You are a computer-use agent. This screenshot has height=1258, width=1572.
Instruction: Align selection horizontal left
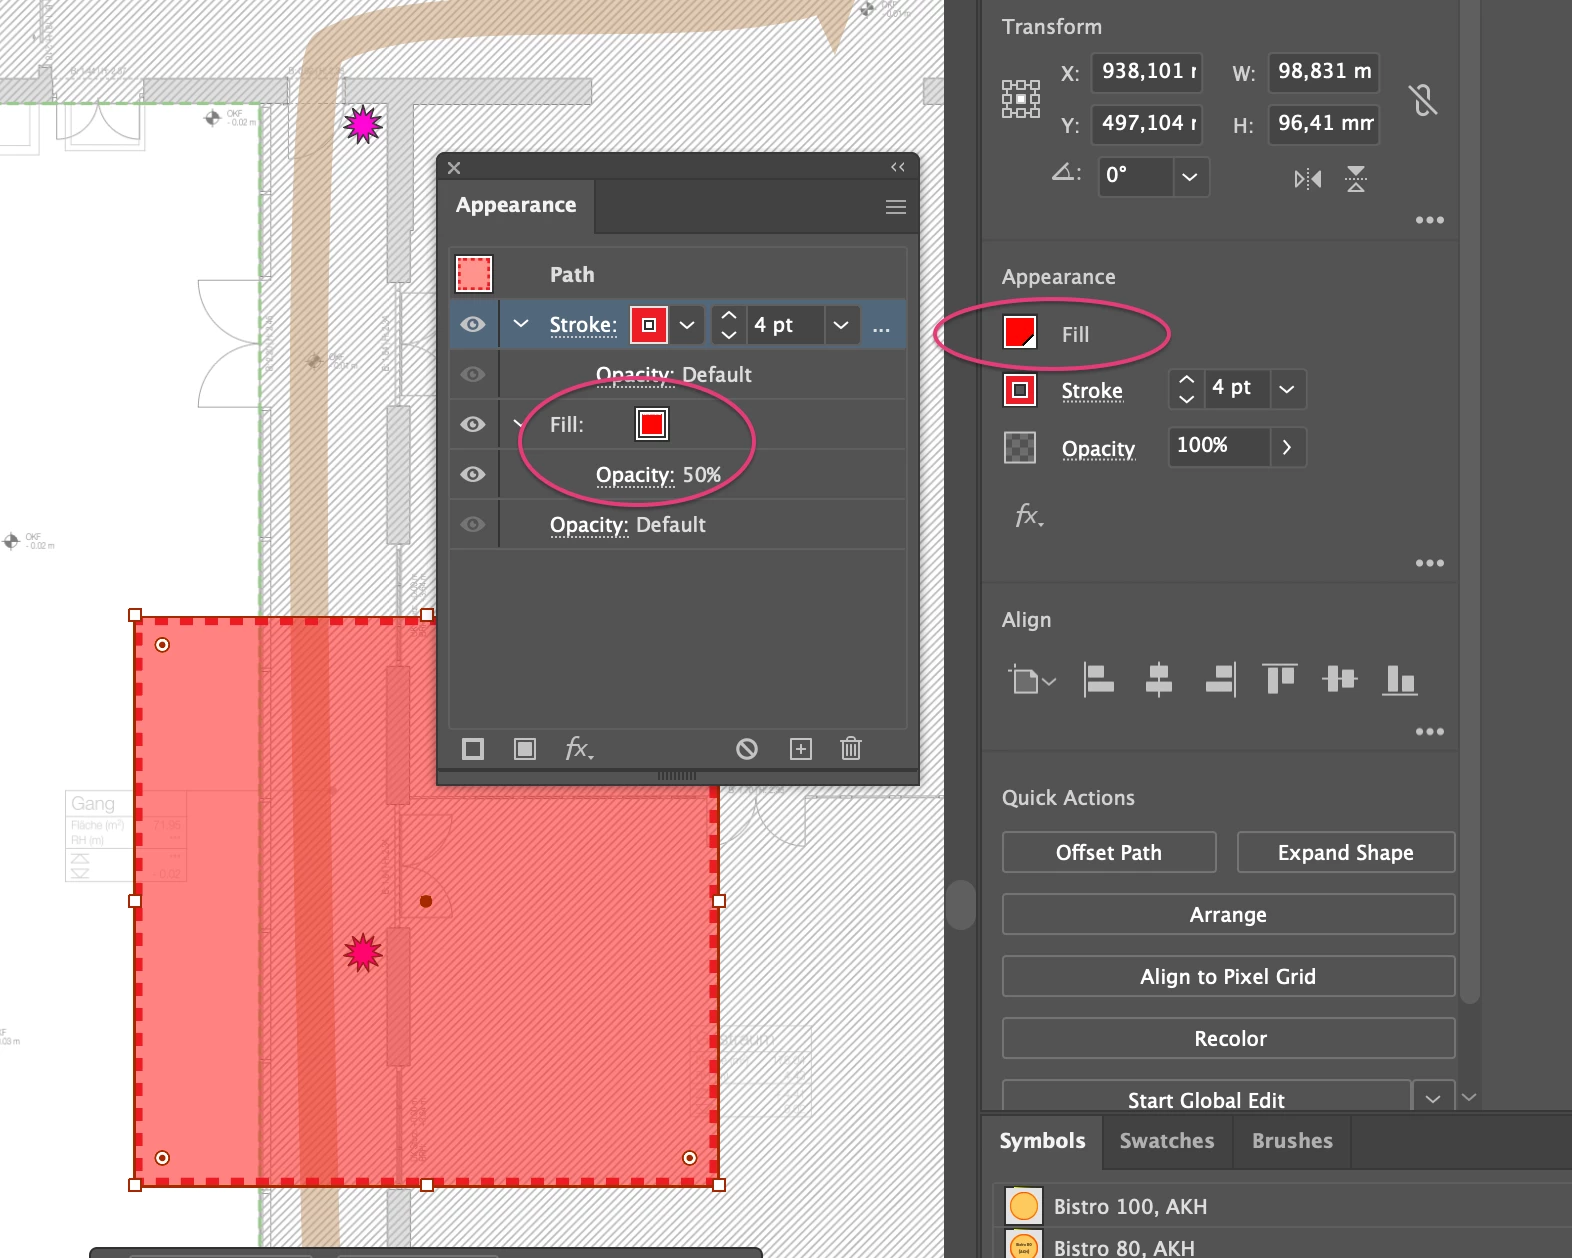[x=1099, y=680]
